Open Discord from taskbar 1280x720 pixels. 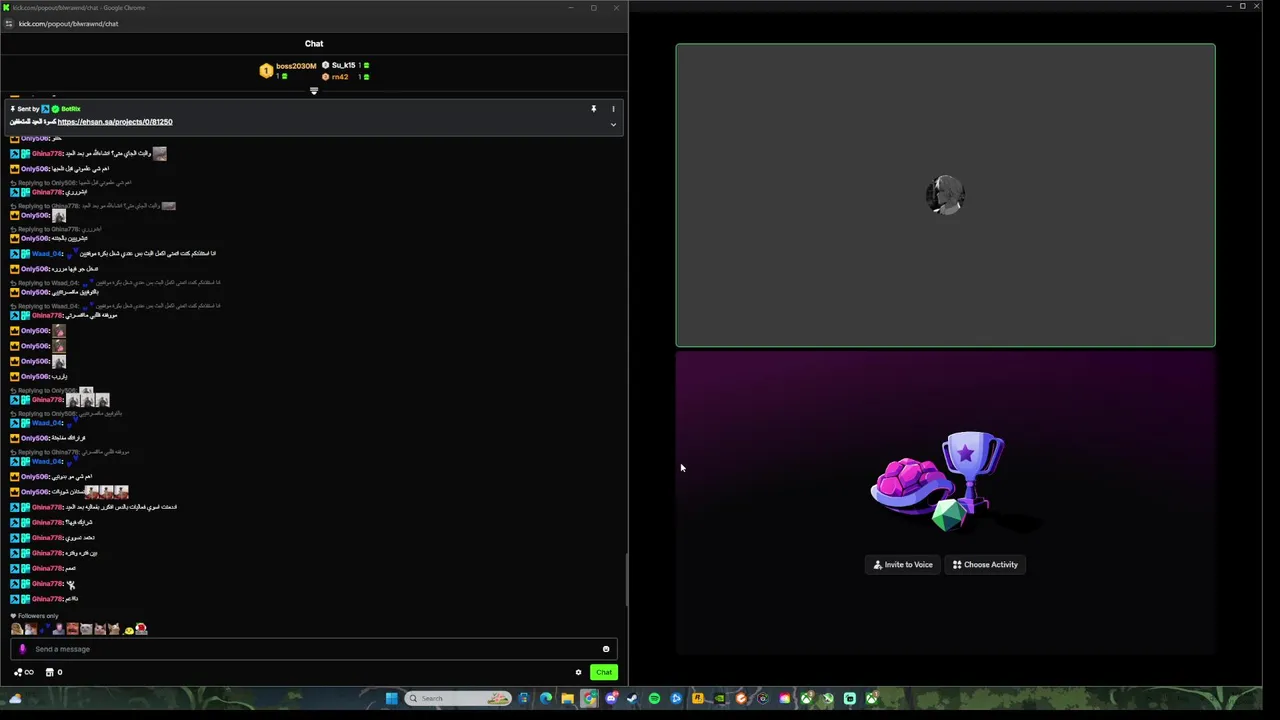tap(611, 698)
